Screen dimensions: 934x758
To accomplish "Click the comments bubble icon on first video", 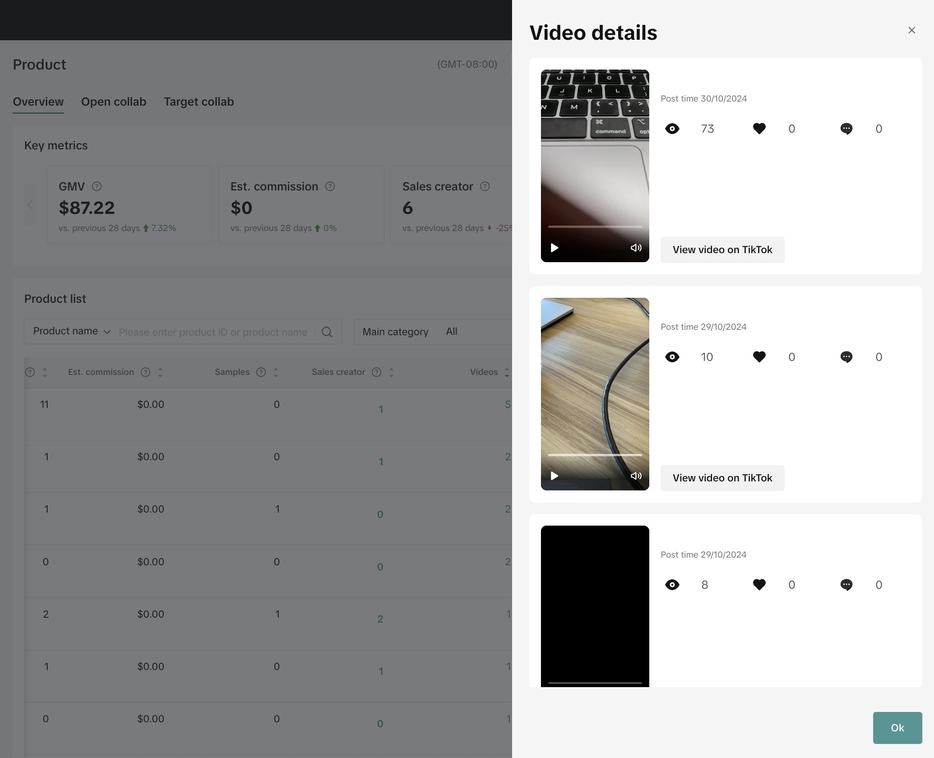I will [846, 129].
